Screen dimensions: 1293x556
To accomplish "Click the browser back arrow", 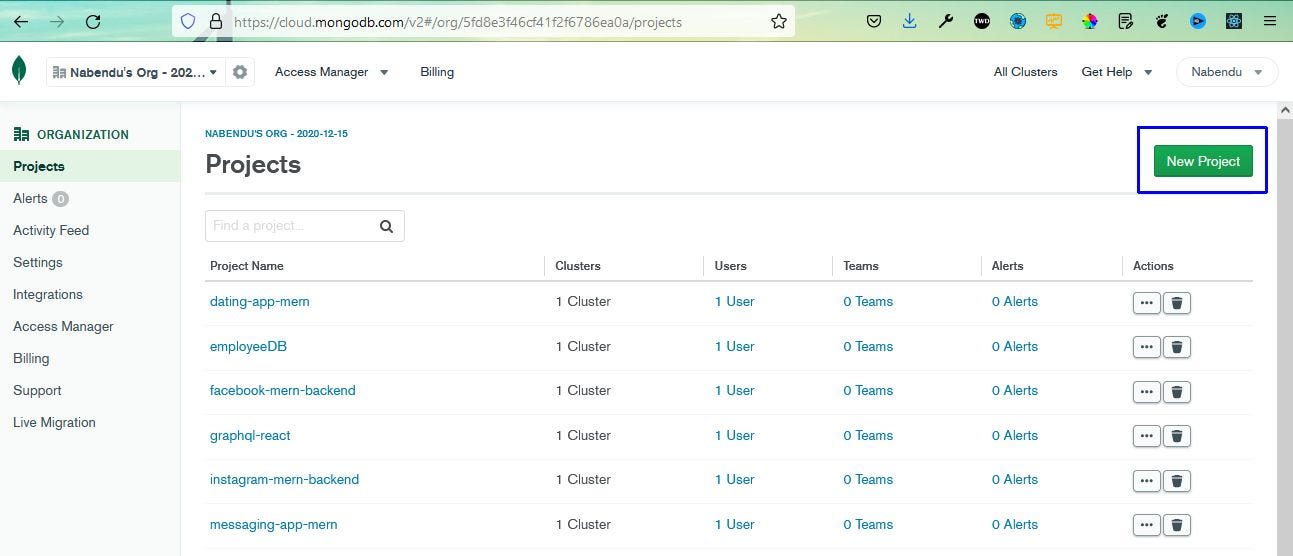I will pyautogui.click(x=21, y=21).
